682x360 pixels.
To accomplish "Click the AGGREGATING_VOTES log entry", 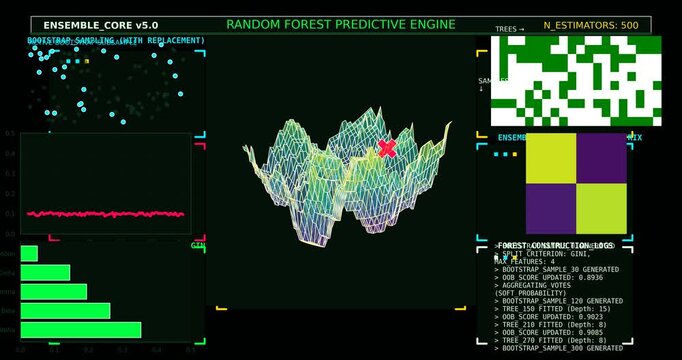I will (x=533, y=285).
